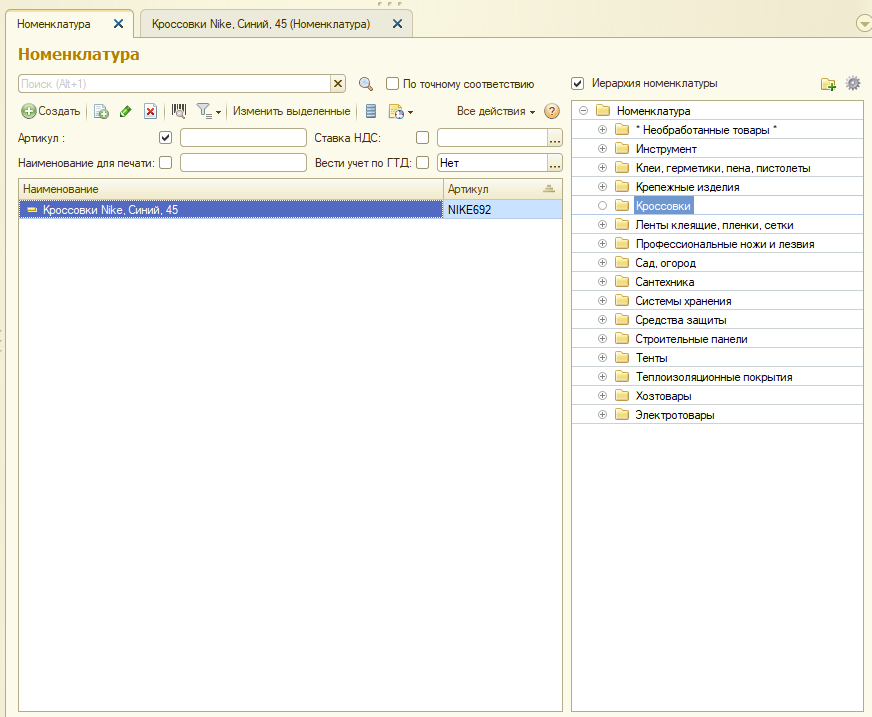
Task: Expand the Инструмент folder in the tree
Action: [602, 149]
